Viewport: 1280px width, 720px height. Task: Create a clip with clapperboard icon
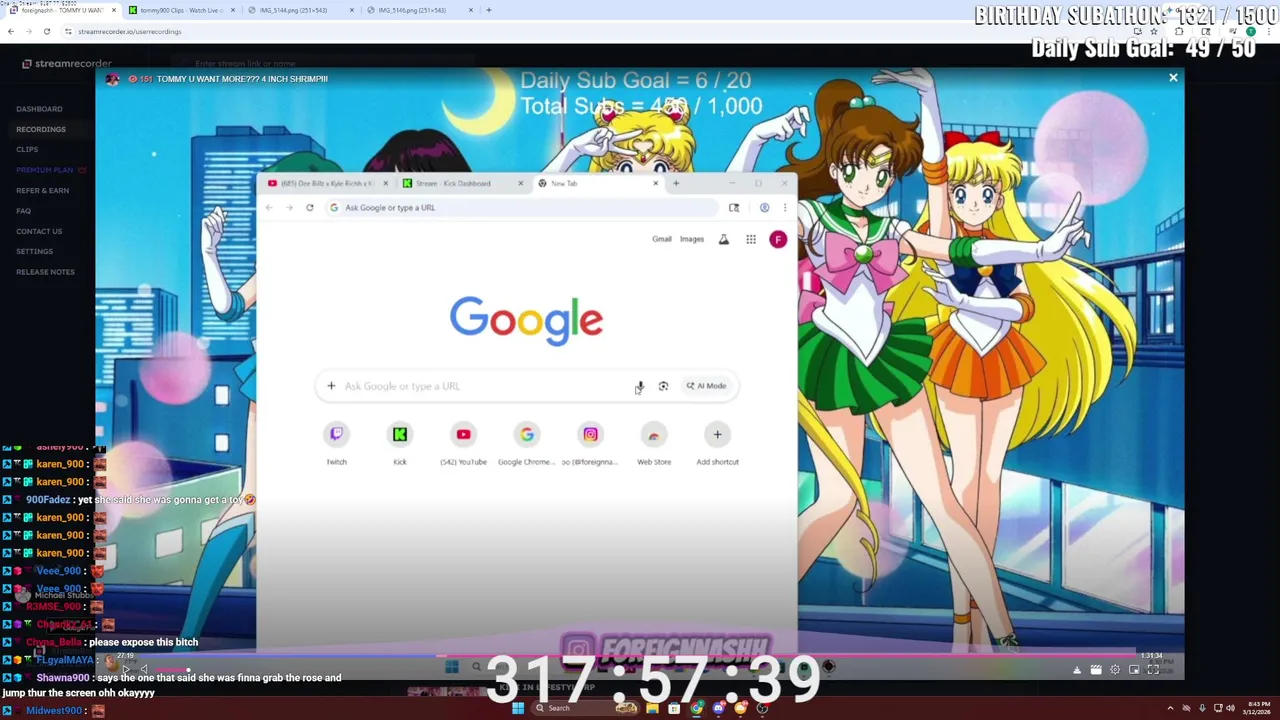[x=1096, y=670]
